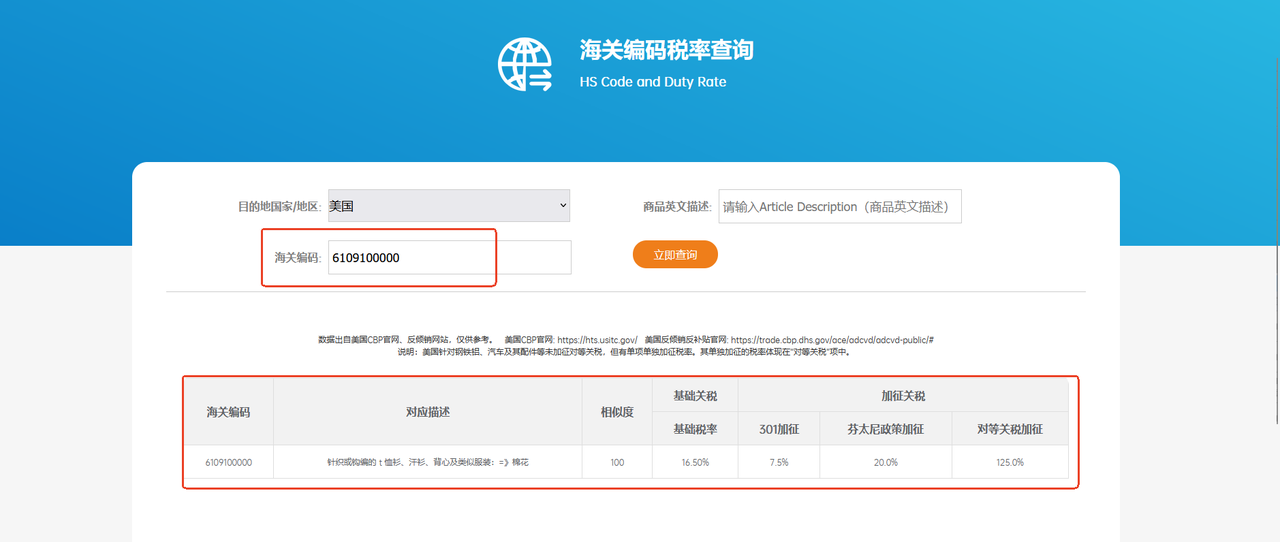Image resolution: width=1280 pixels, height=542 pixels.
Task: Click the 16.50% base rate cell
Action: [x=695, y=462]
